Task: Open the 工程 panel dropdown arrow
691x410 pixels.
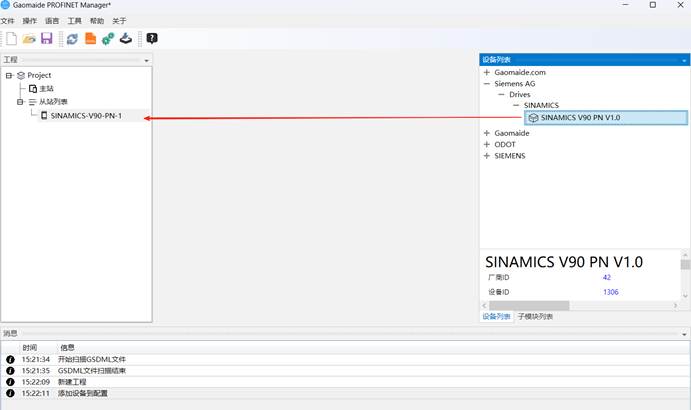Action: pos(146,60)
